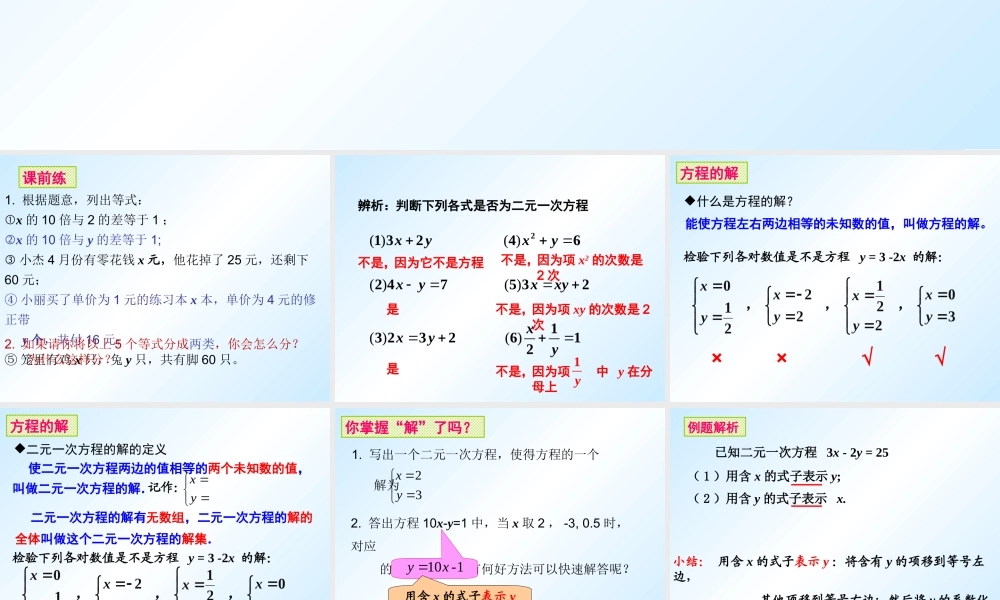Image resolution: width=1000 pixels, height=600 pixels.
Task: Click the line 1. 写出一个二元一次方程
Action: pyautogui.click(x=475, y=454)
